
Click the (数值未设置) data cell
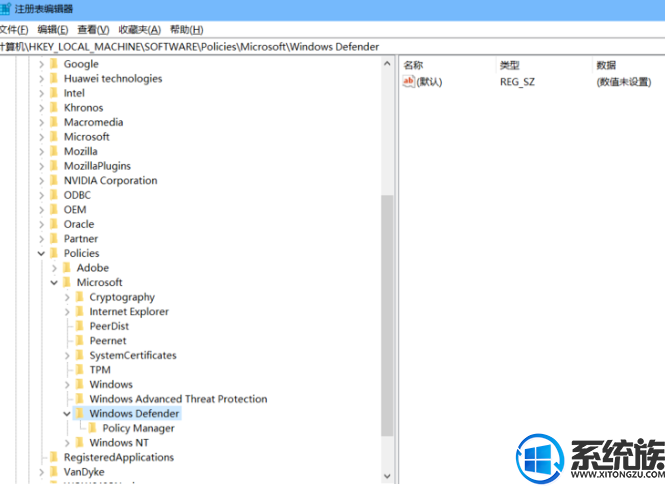click(623, 82)
